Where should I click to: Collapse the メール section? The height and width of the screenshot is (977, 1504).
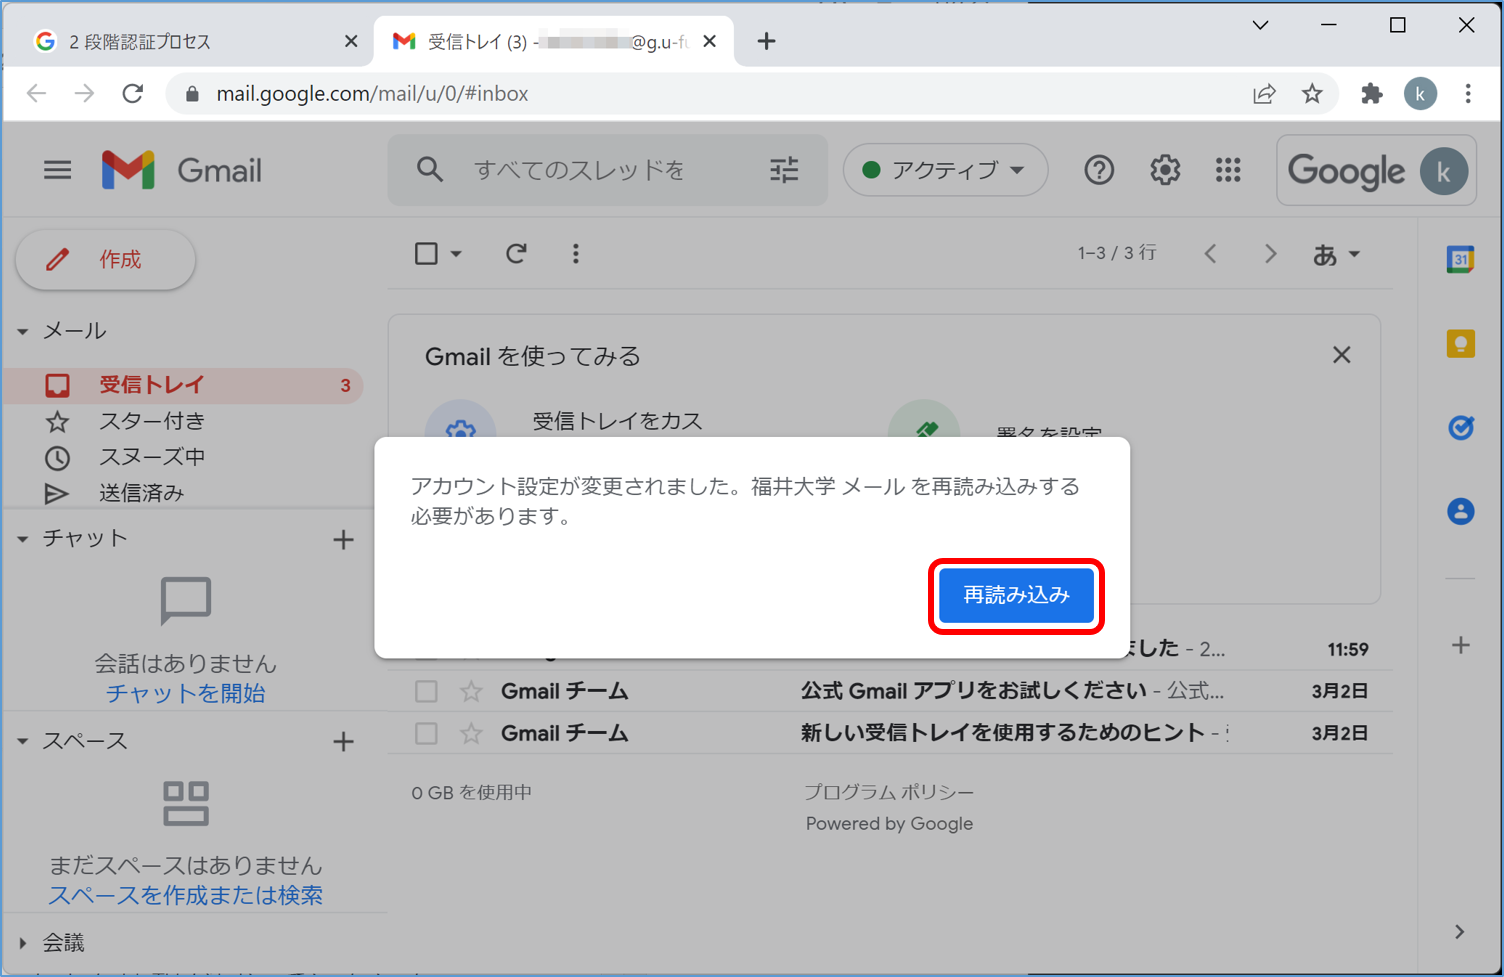click(23, 331)
